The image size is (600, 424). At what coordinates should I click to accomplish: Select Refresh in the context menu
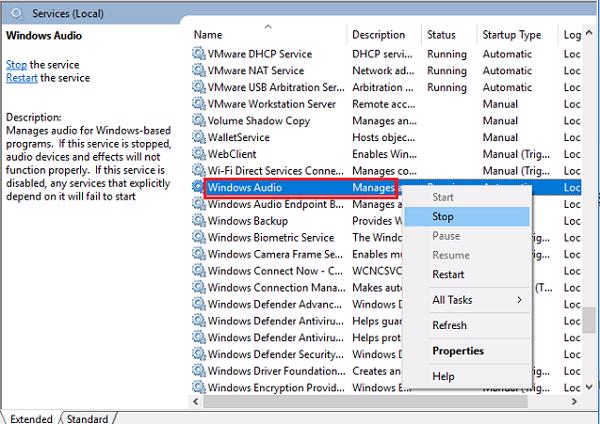pos(467,325)
